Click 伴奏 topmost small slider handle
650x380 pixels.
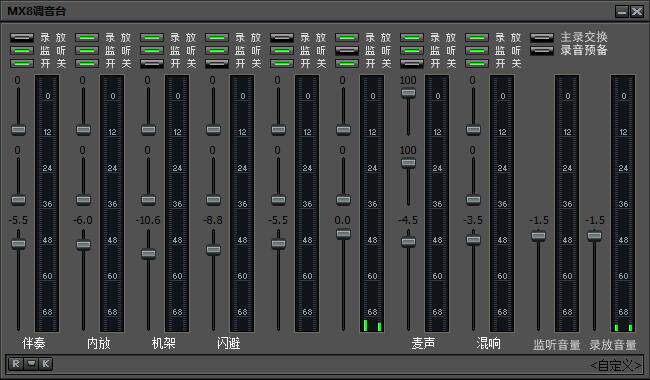pyautogui.click(x=19, y=130)
